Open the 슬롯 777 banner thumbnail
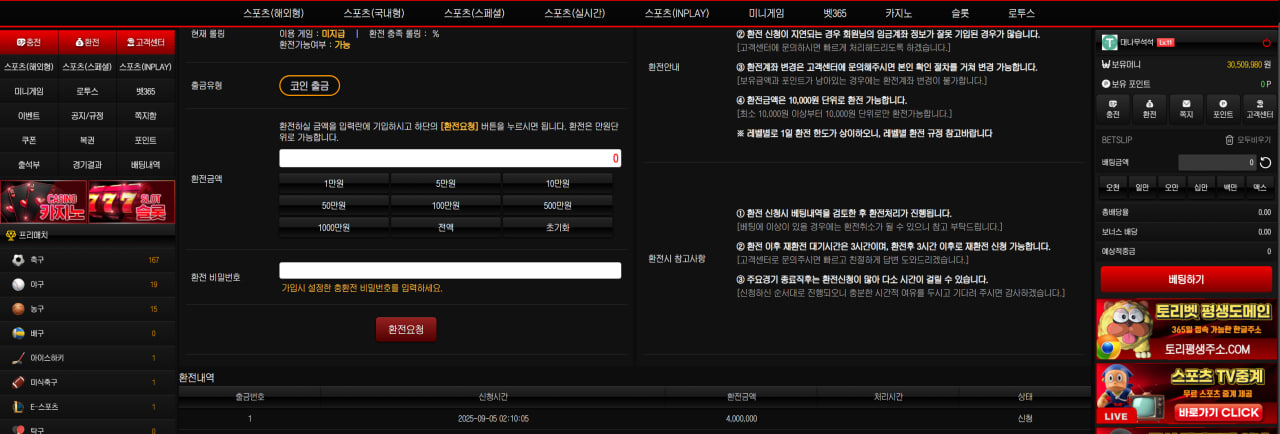The height and width of the screenshot is (434, 1280). (131, 202)
